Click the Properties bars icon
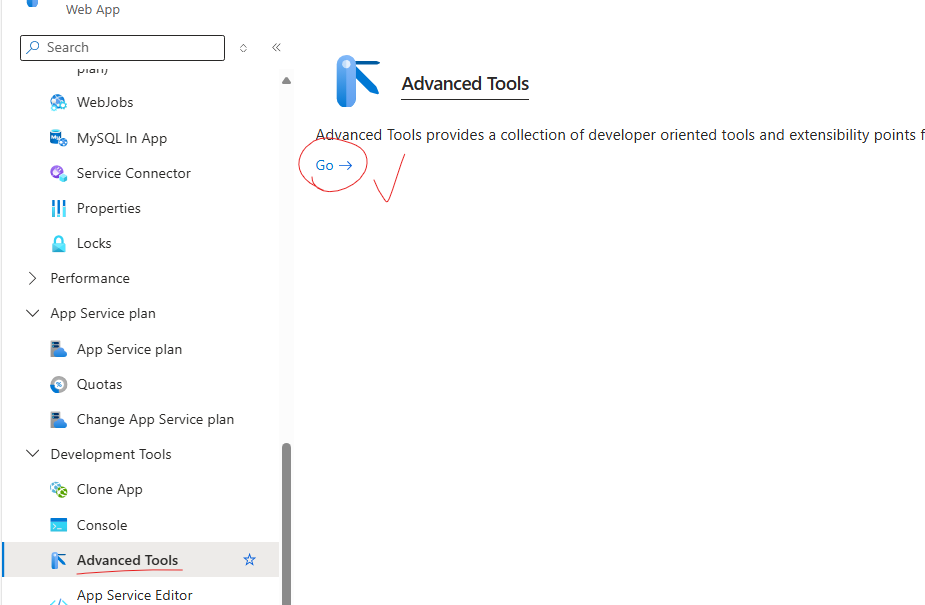925x605 pixels. pos(58,208)
